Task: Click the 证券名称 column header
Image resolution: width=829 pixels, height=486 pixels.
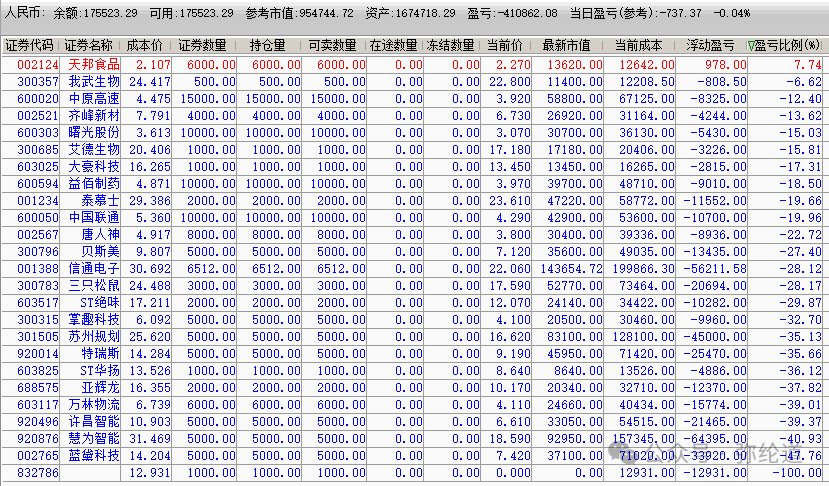Action: (x=89, y=45)
